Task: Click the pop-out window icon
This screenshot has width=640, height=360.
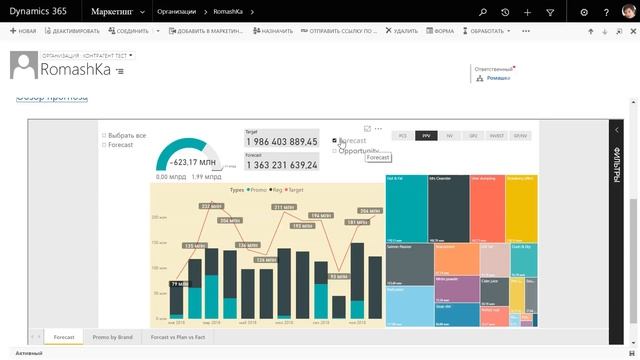Action: click(619, 31)
